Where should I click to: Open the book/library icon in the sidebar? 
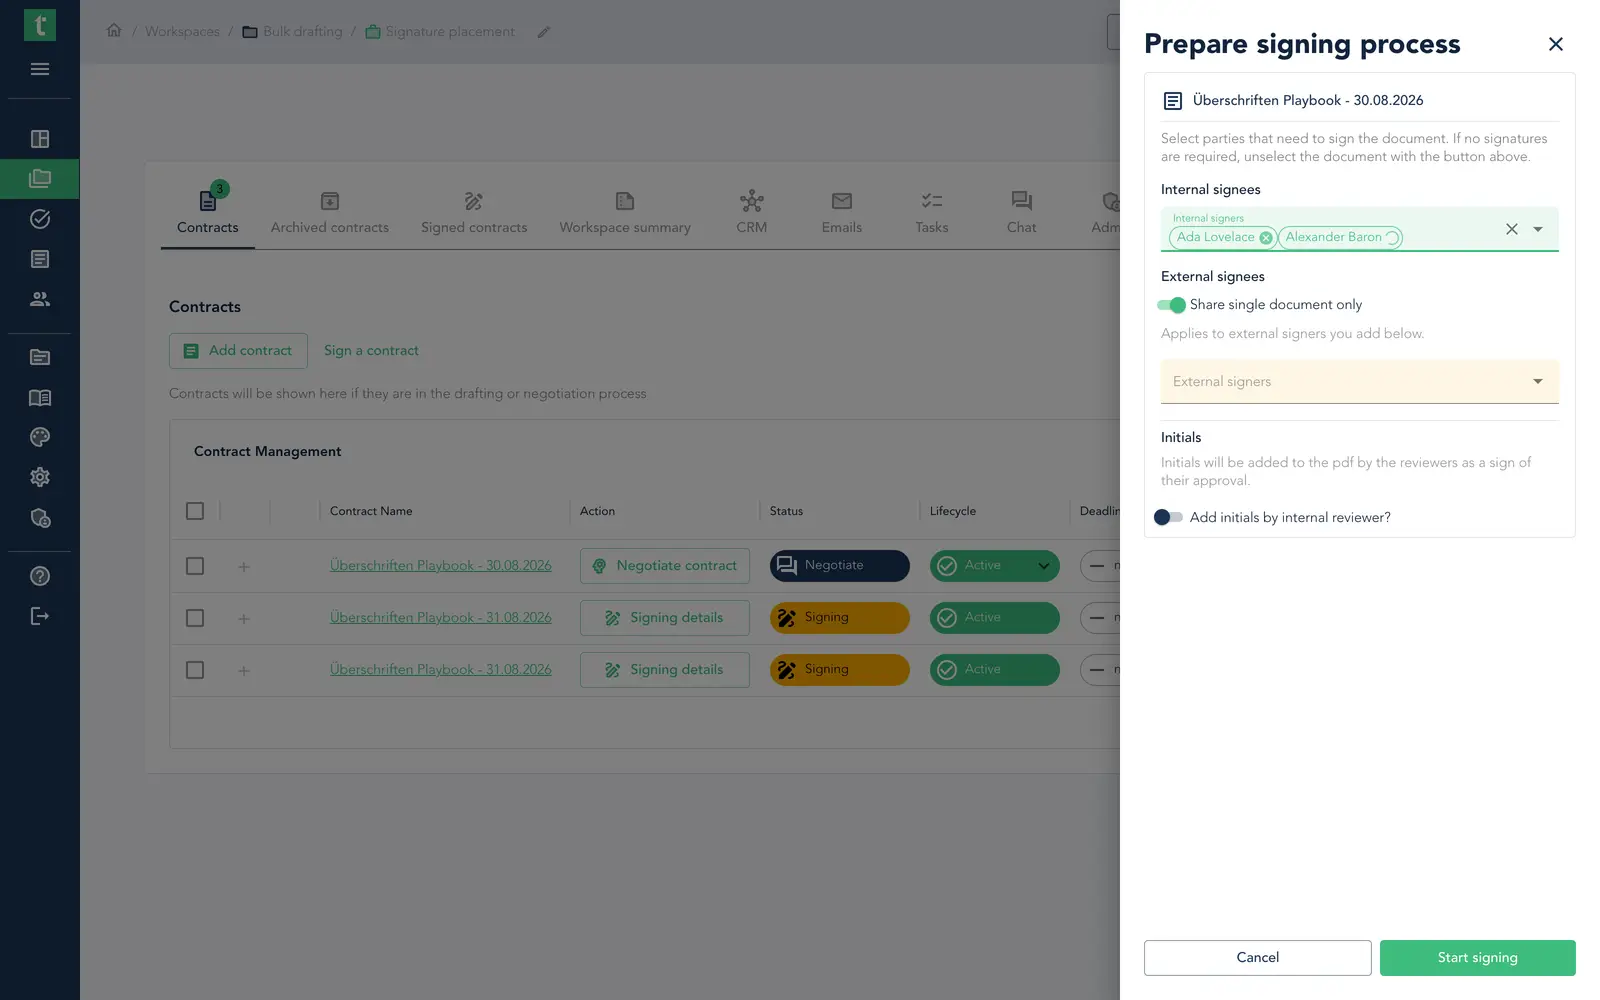click(x=40, y=398)
